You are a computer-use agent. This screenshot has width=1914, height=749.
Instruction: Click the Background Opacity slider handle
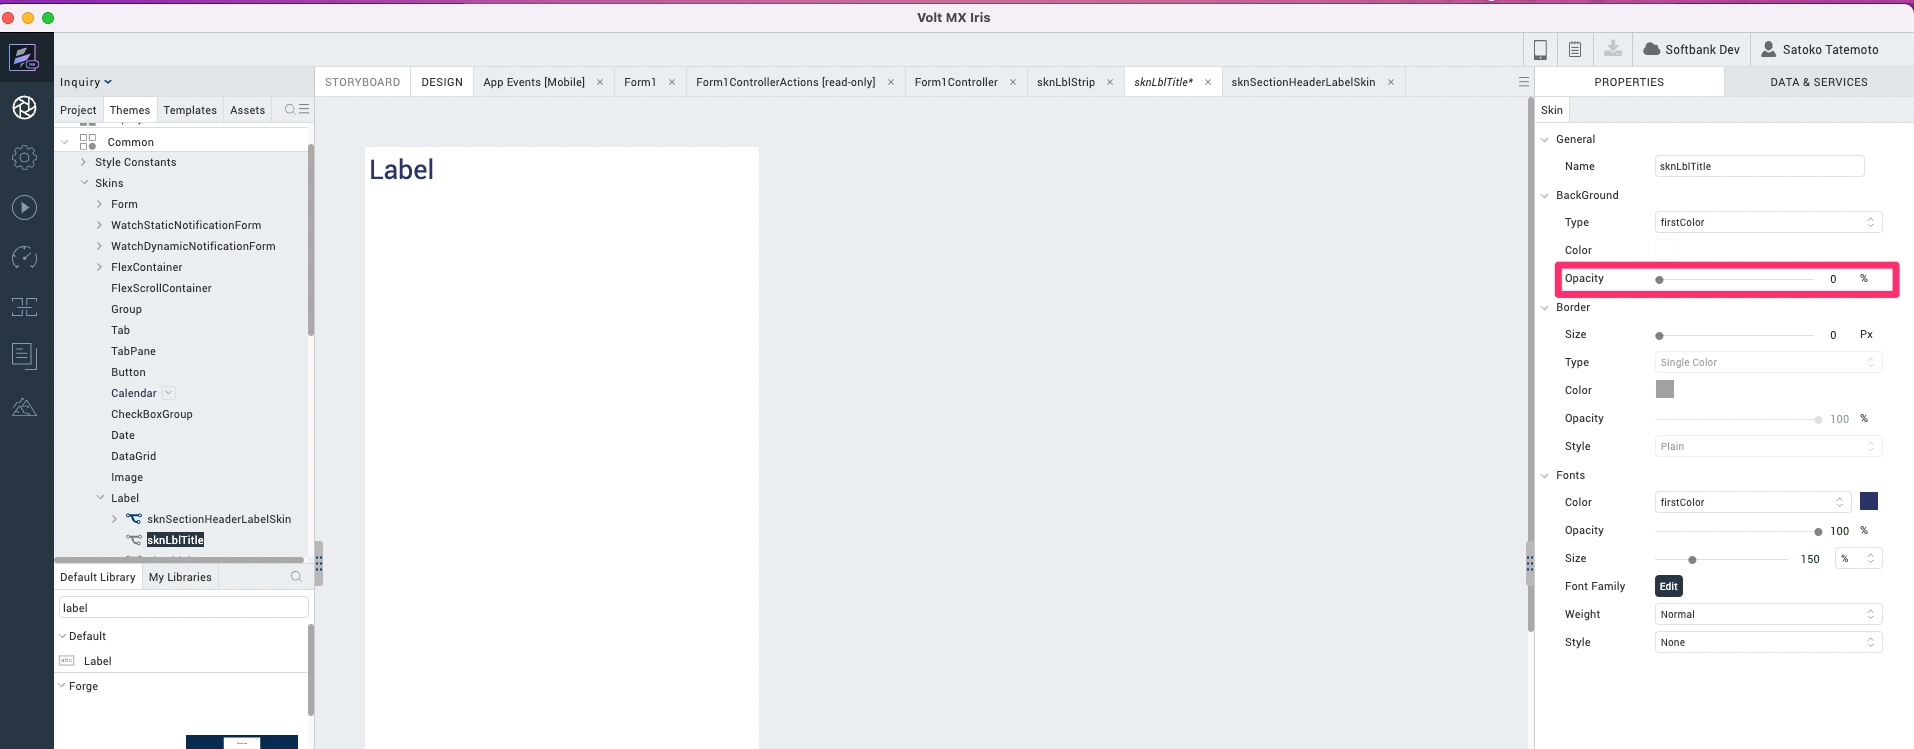click(x=1659, y=280)
